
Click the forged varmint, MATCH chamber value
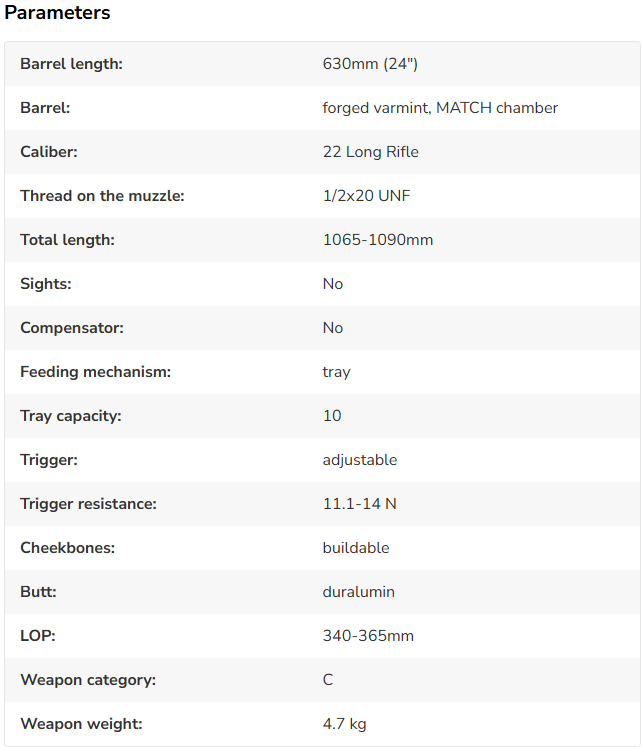tap(440, 108)
